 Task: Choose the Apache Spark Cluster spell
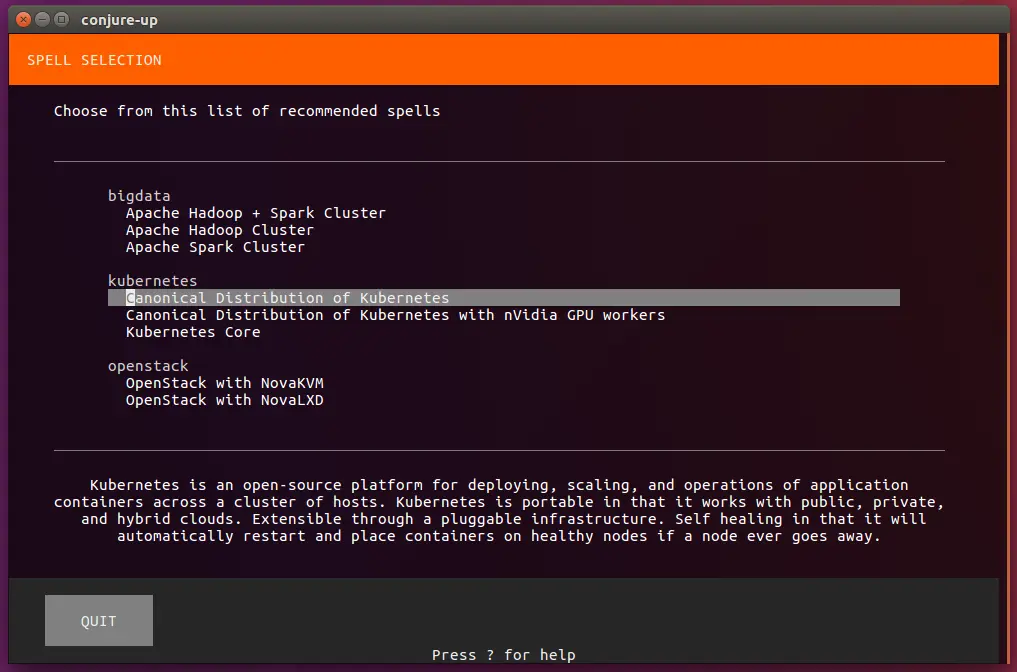pos(215,246)
